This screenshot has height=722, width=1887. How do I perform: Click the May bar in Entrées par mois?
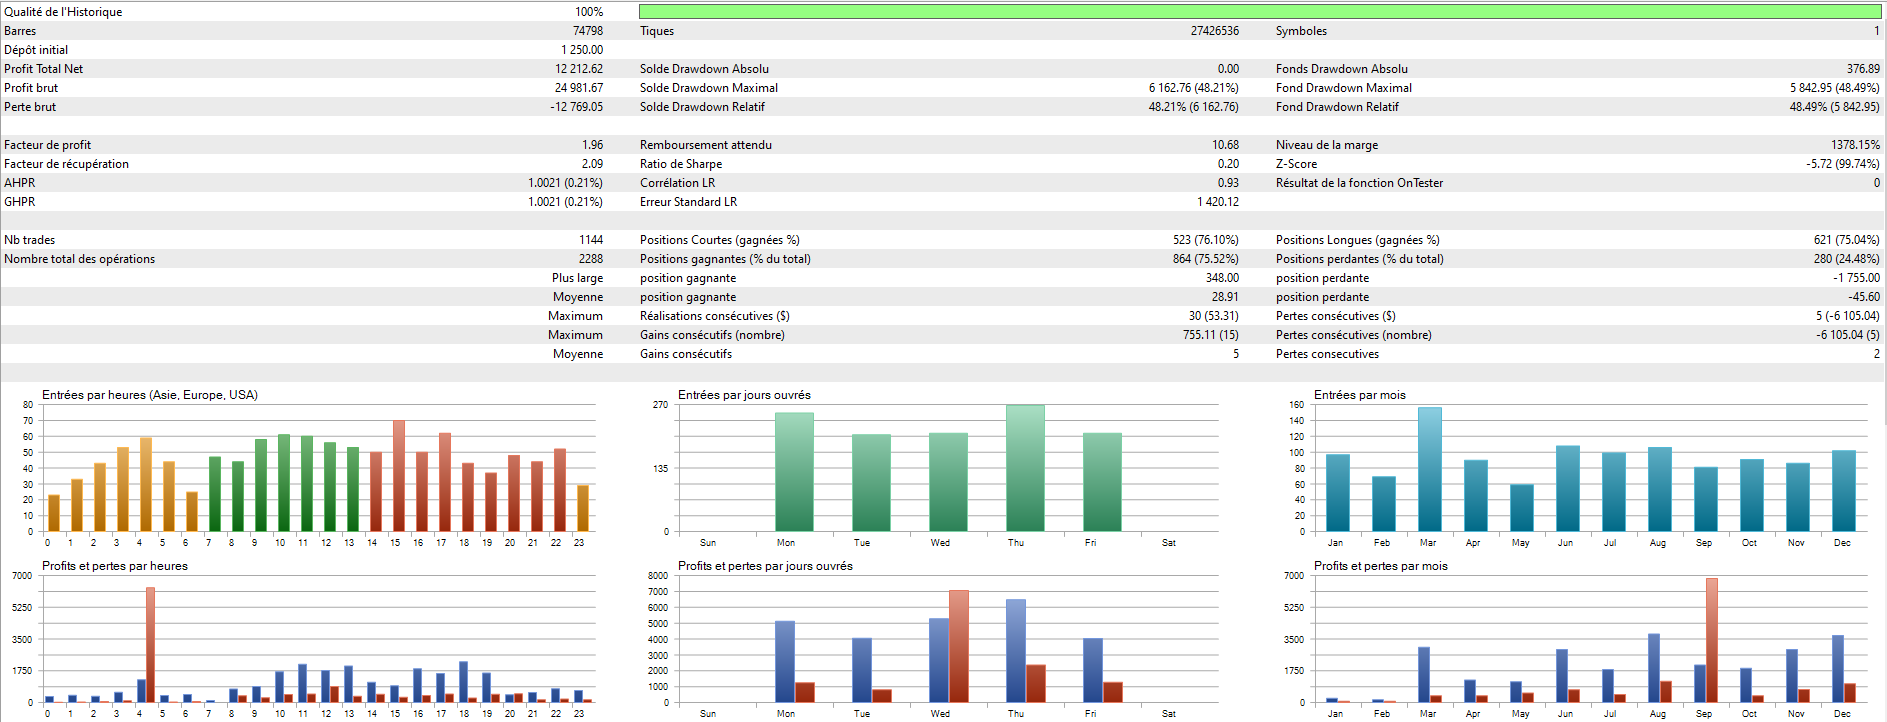(x=1521, y=508)
